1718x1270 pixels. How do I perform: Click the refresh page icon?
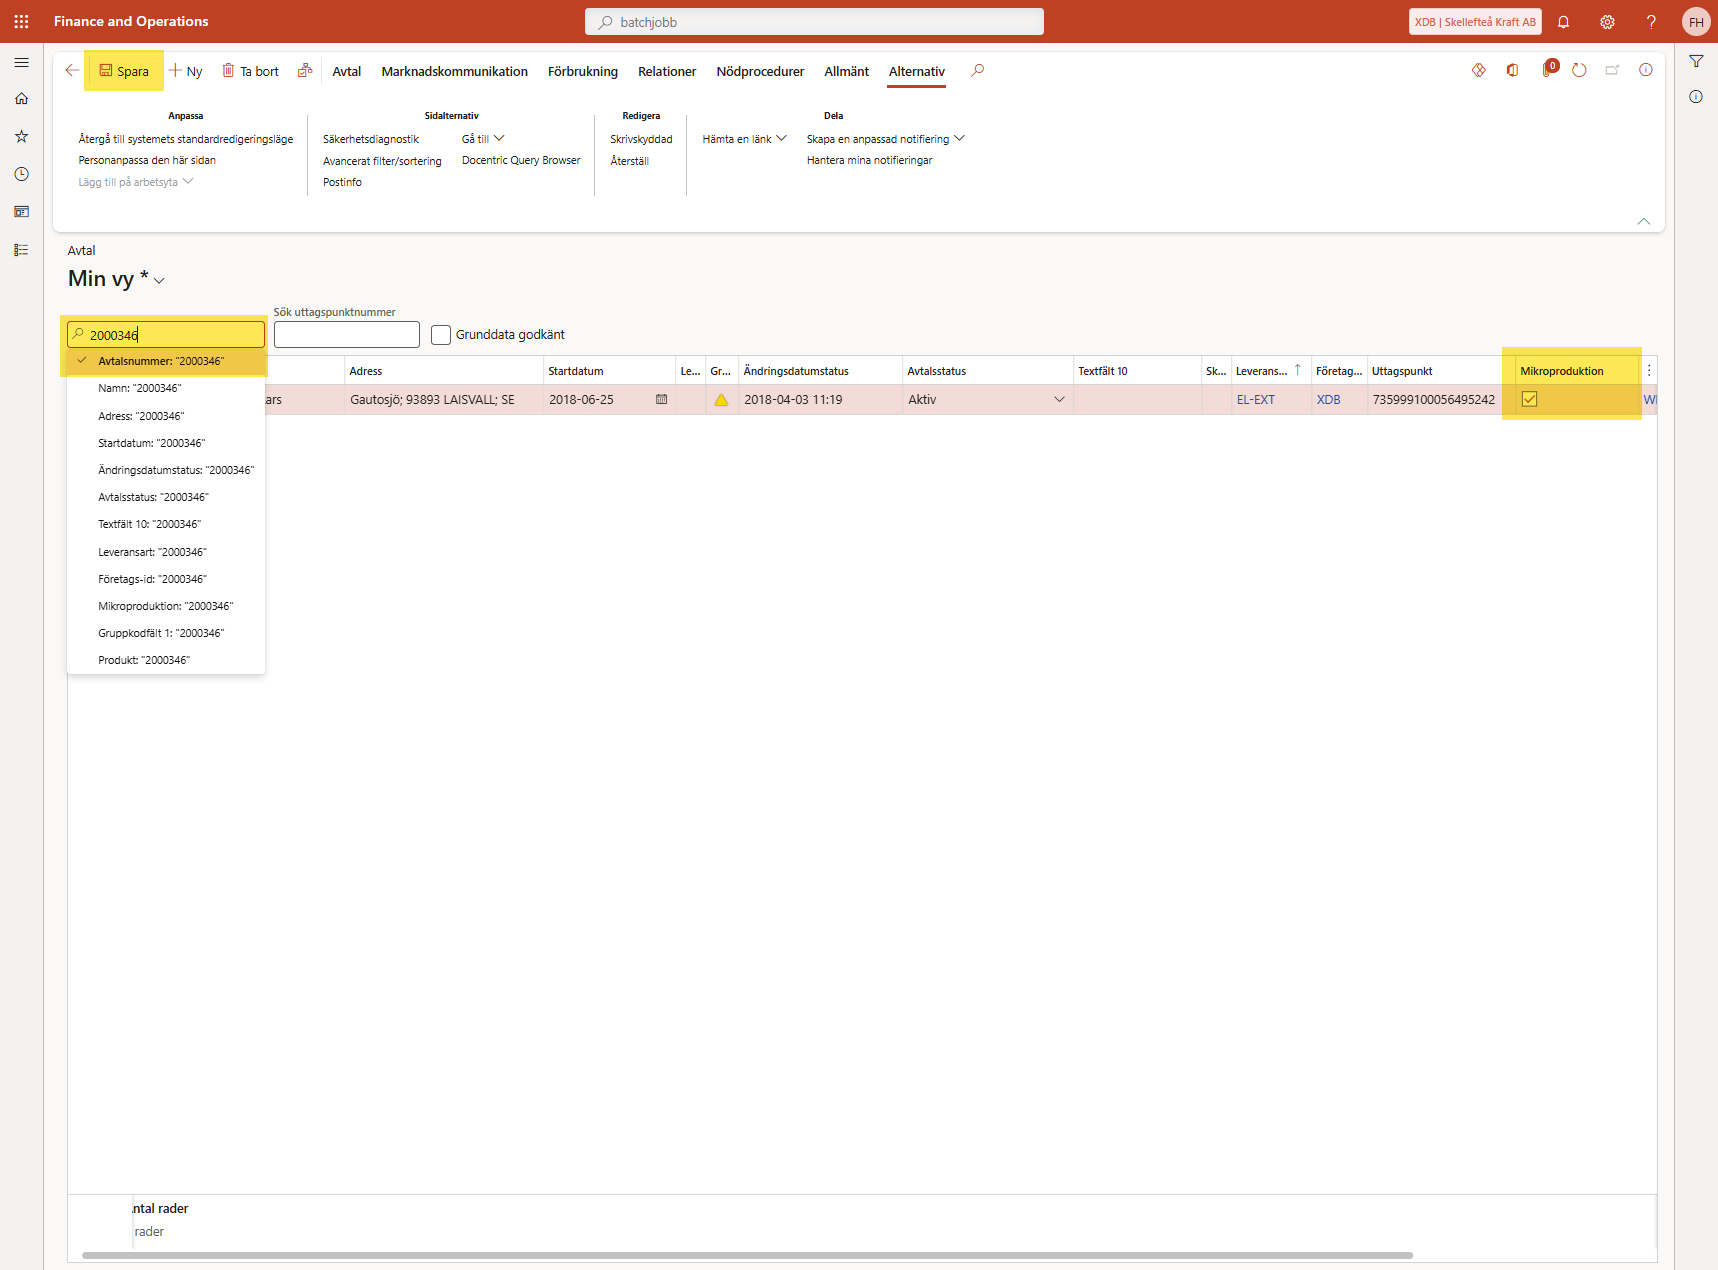[1579, 70]
